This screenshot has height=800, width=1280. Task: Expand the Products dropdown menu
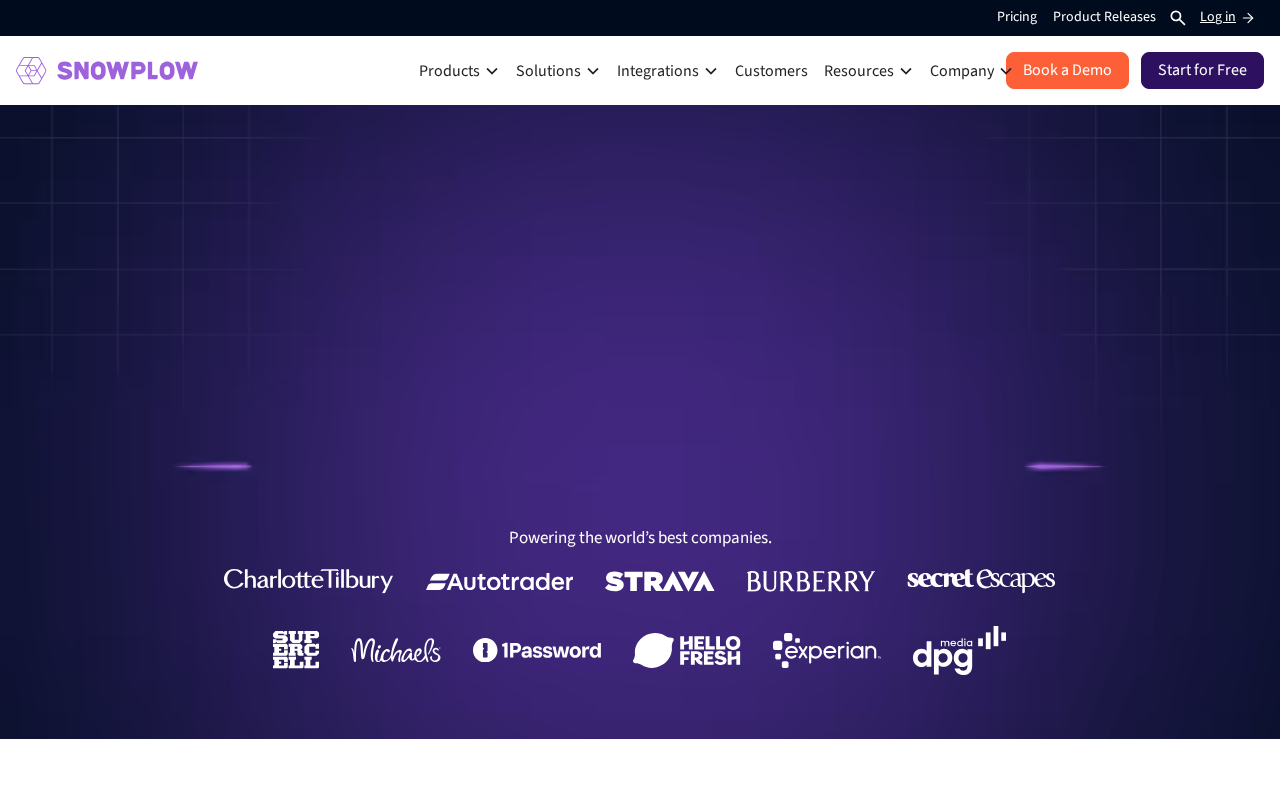coord(458,71)
